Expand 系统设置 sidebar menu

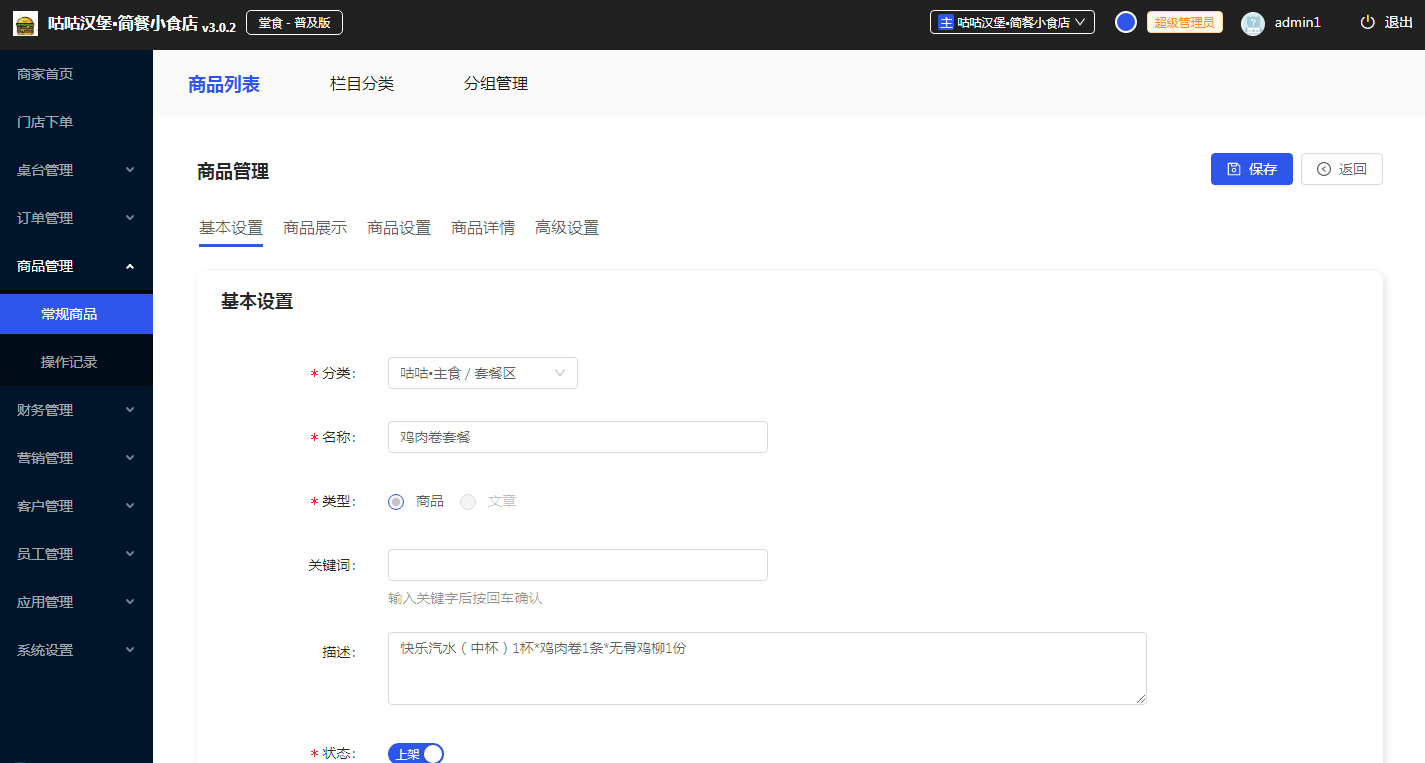(x=76, y=650)
